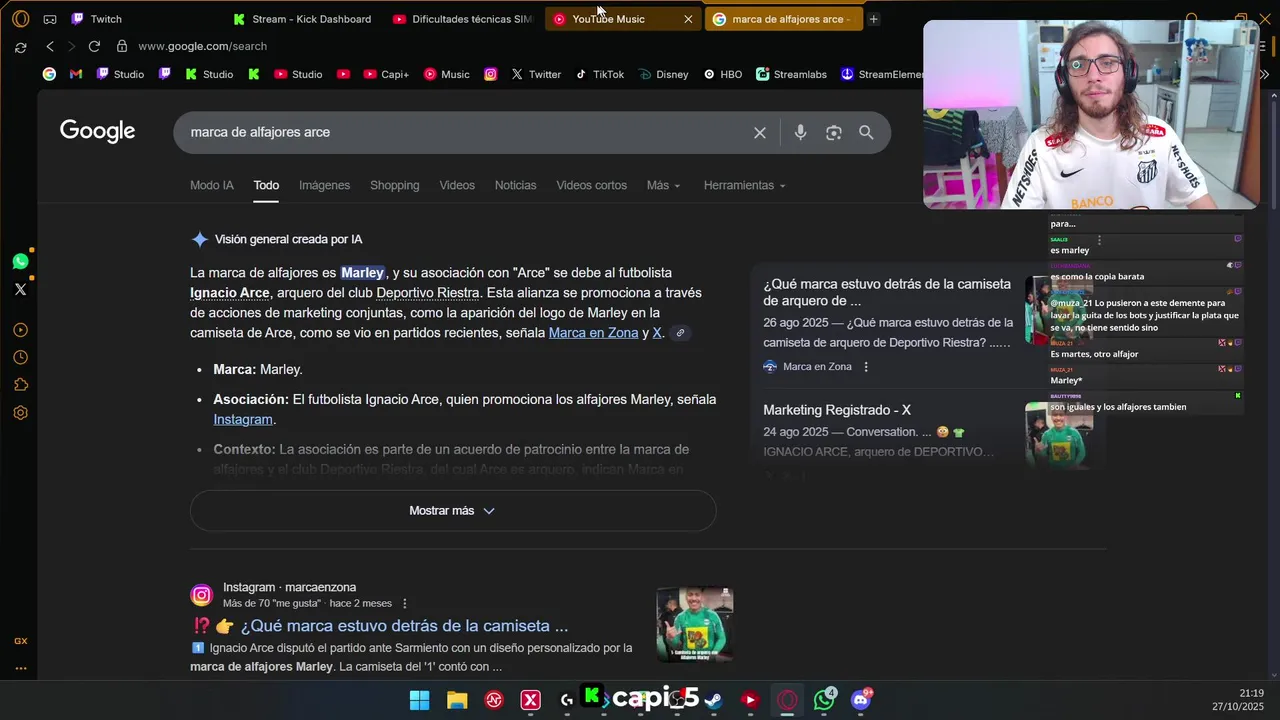Open the extensions cube in the sidebar

coord(20,385)
